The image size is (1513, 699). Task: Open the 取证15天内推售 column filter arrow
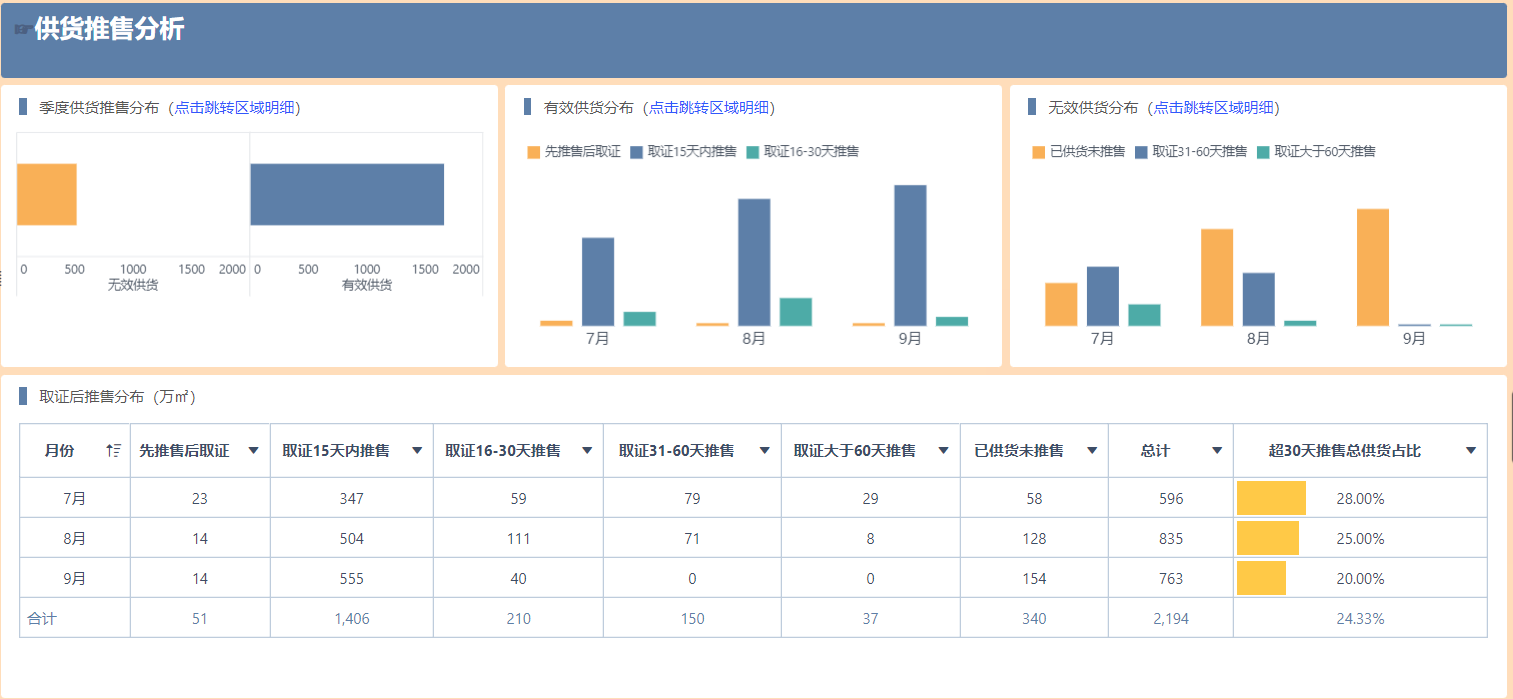[x=417, y=451]
